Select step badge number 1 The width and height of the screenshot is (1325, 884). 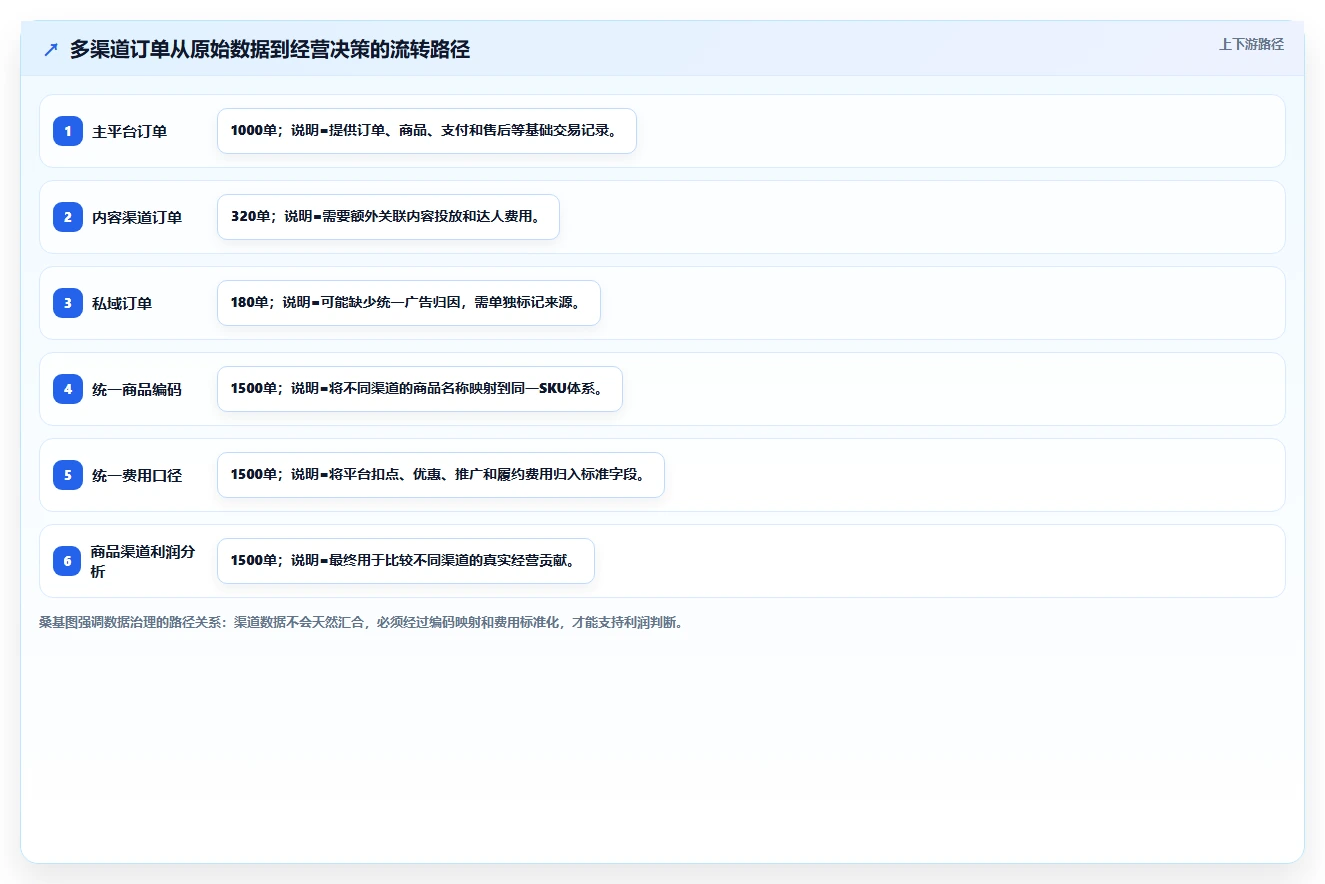(x=68, y=131)
